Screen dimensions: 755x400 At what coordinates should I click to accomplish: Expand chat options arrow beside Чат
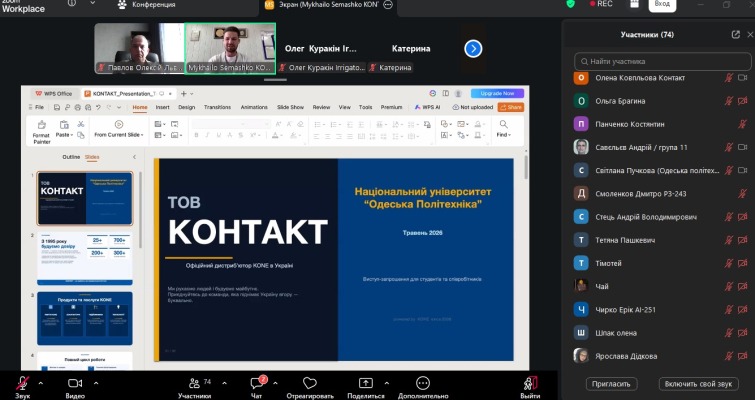[275, 384]
